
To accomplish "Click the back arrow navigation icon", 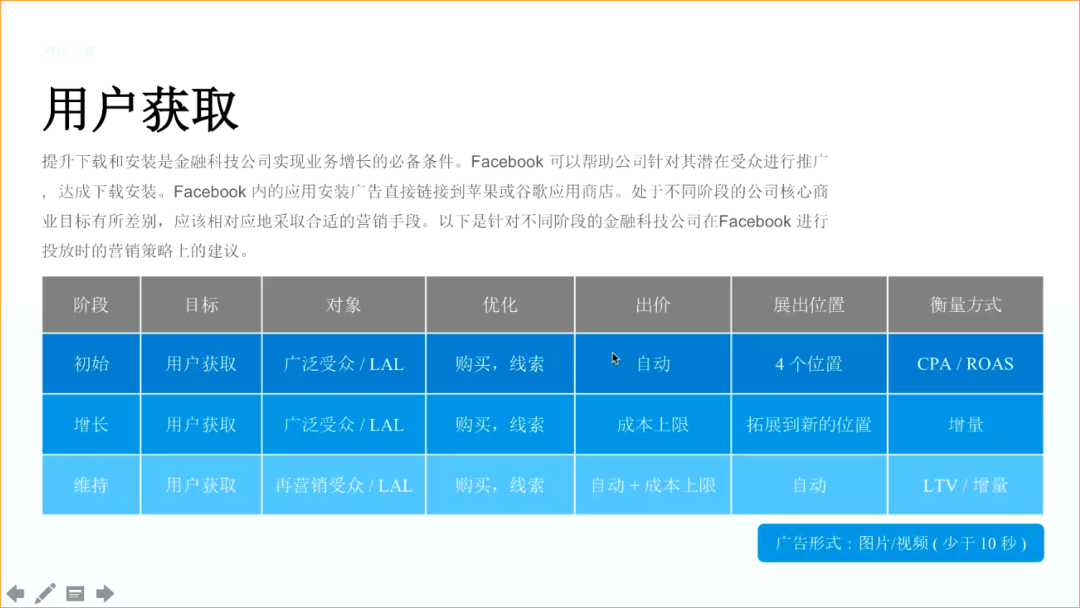I will tap(16, 592).
